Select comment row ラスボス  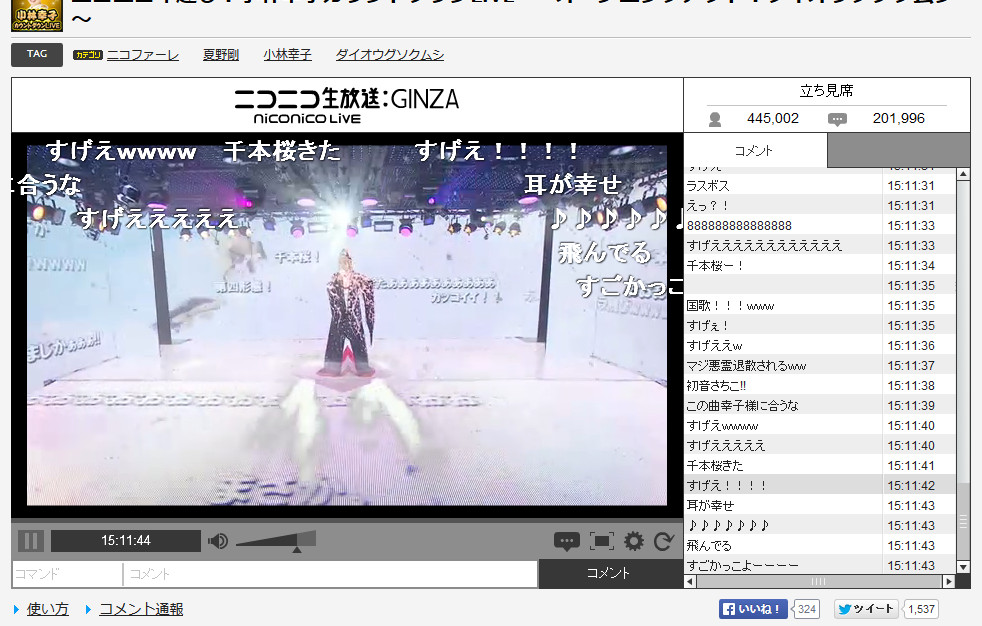pos(820,186)
